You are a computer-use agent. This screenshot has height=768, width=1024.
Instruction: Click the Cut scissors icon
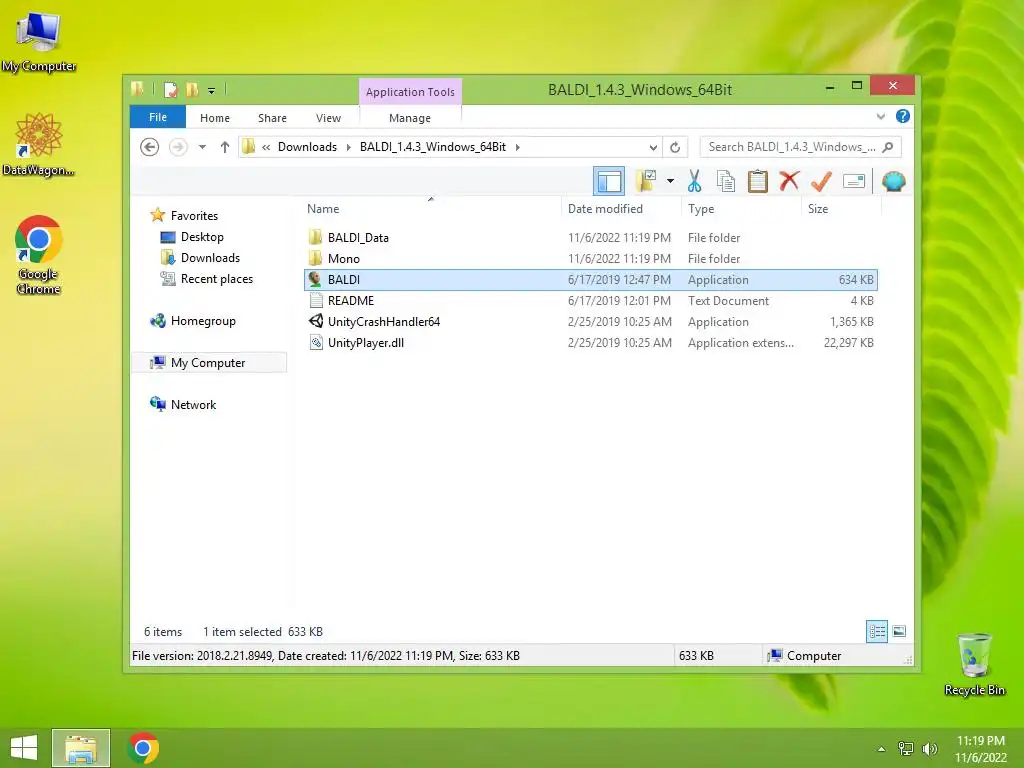694,181
